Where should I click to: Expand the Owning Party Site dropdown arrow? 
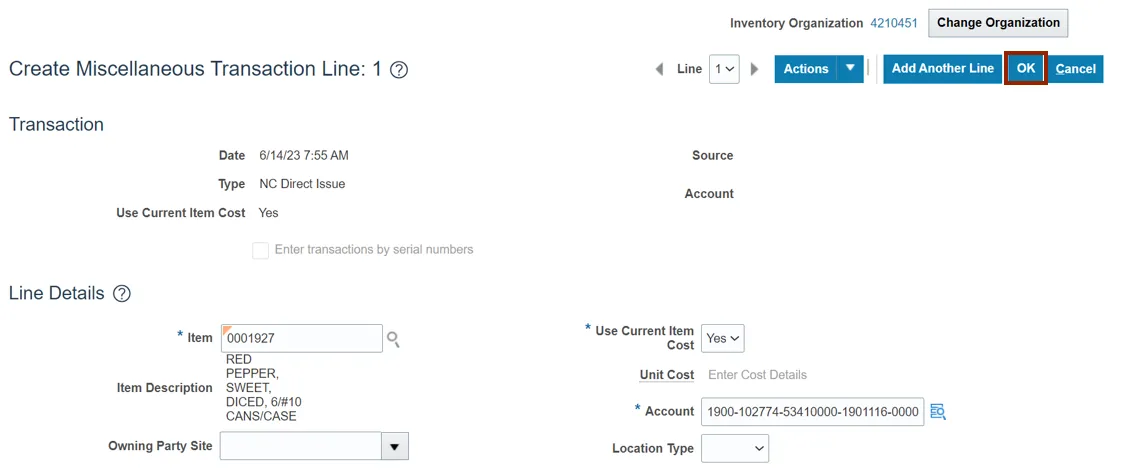tap(395, 446)
